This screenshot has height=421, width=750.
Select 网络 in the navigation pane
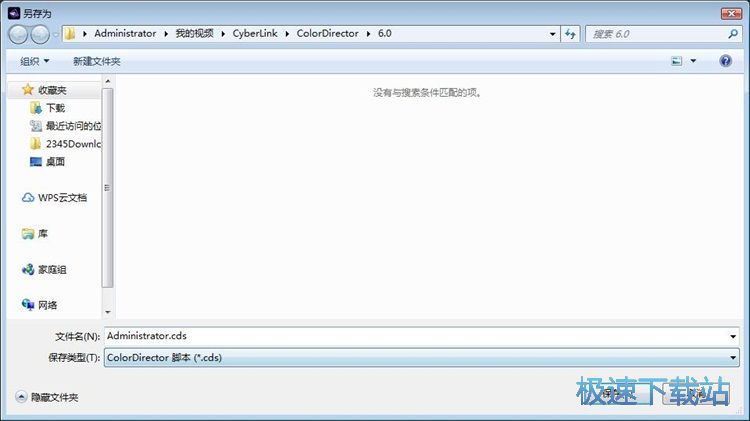tap(47, 305)
